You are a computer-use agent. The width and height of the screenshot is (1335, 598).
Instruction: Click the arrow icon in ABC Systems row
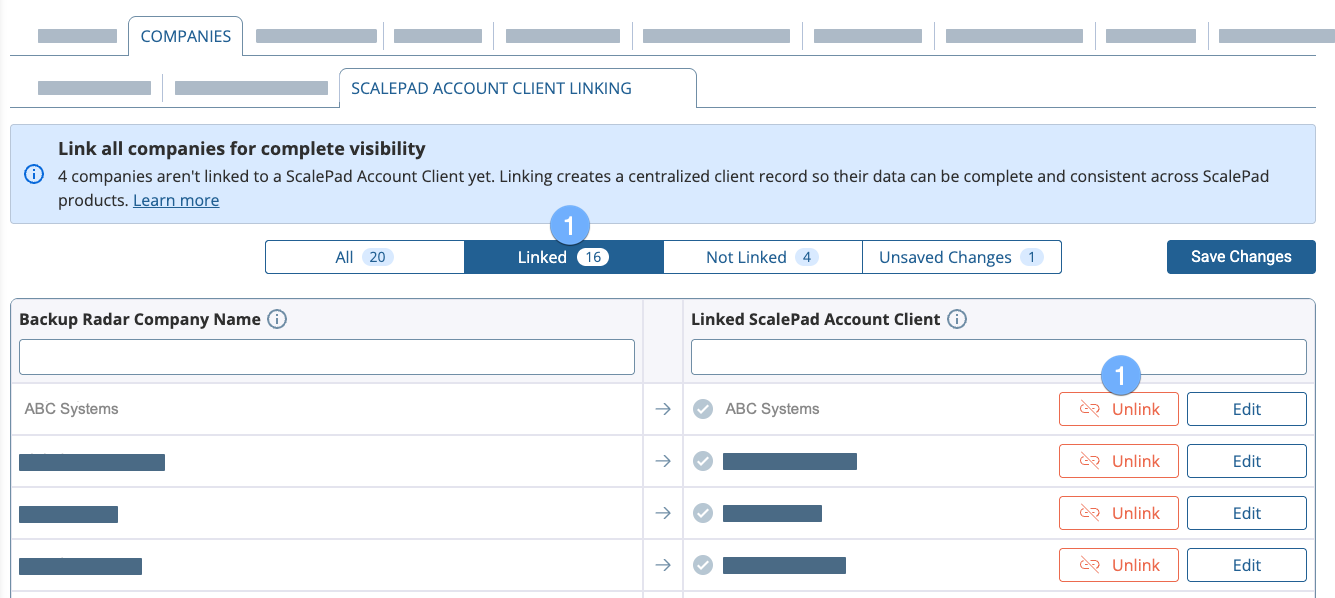pos(662,409)
